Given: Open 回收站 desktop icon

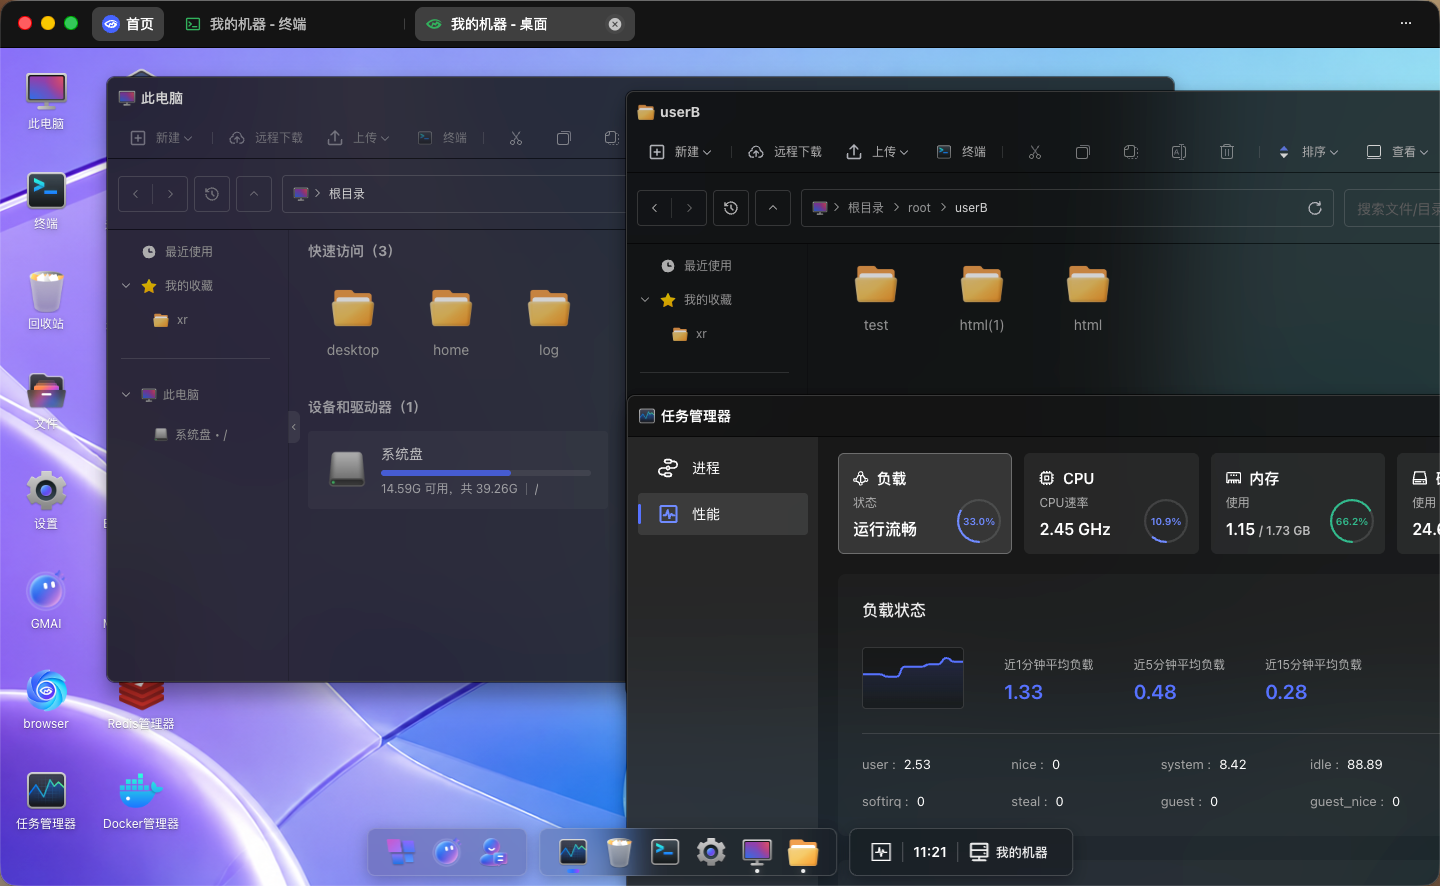Looking at the screenshot, I should pyautogui.click(x=46, y=301).
